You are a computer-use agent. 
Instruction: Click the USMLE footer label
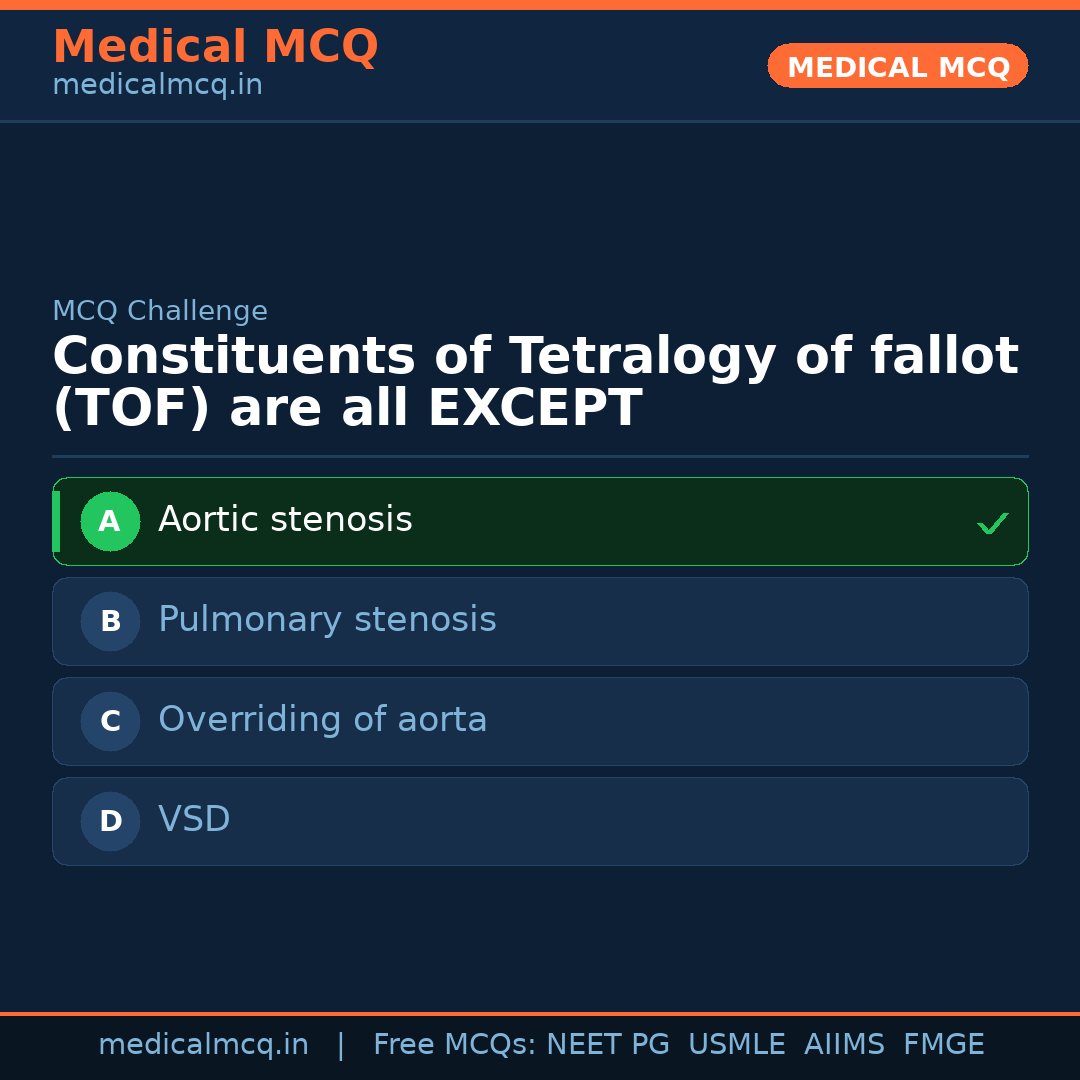click(x=736, y=1045)
